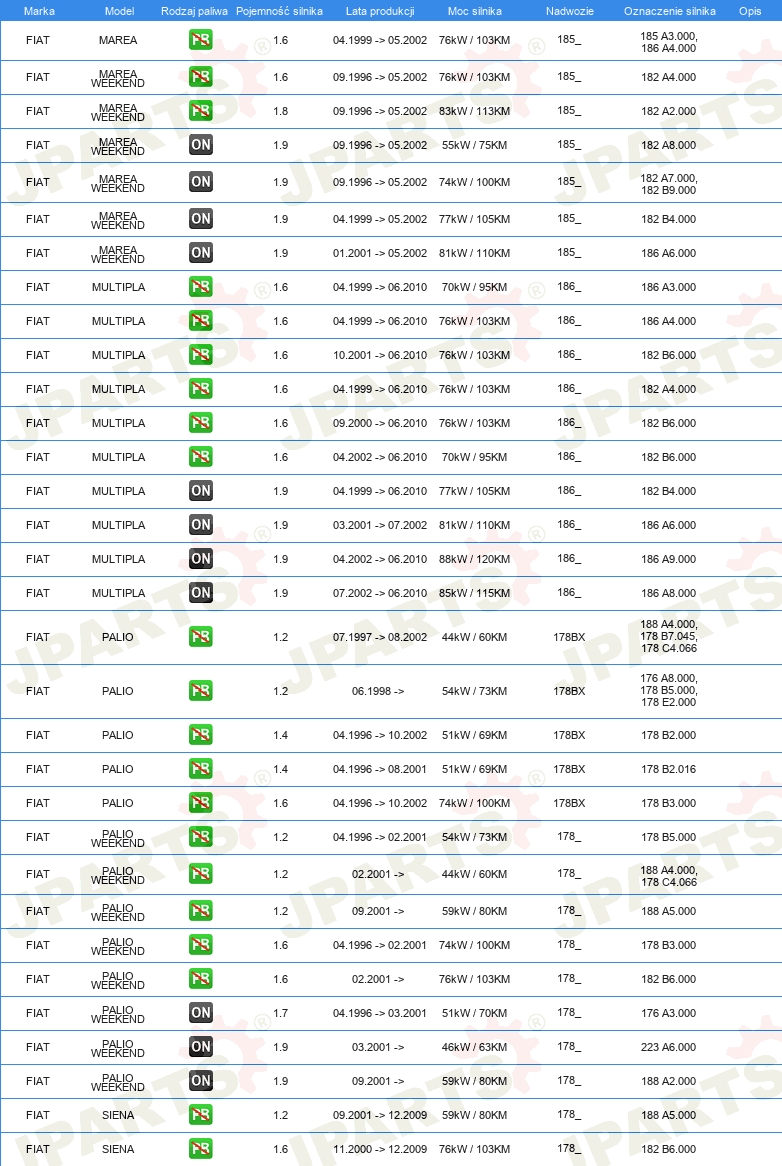Image resolution: width=782 pixels, height=1166 pixels.
Task: Click petrol icon in SIENA 1.6 row
Action: (x=201, y=1149)
